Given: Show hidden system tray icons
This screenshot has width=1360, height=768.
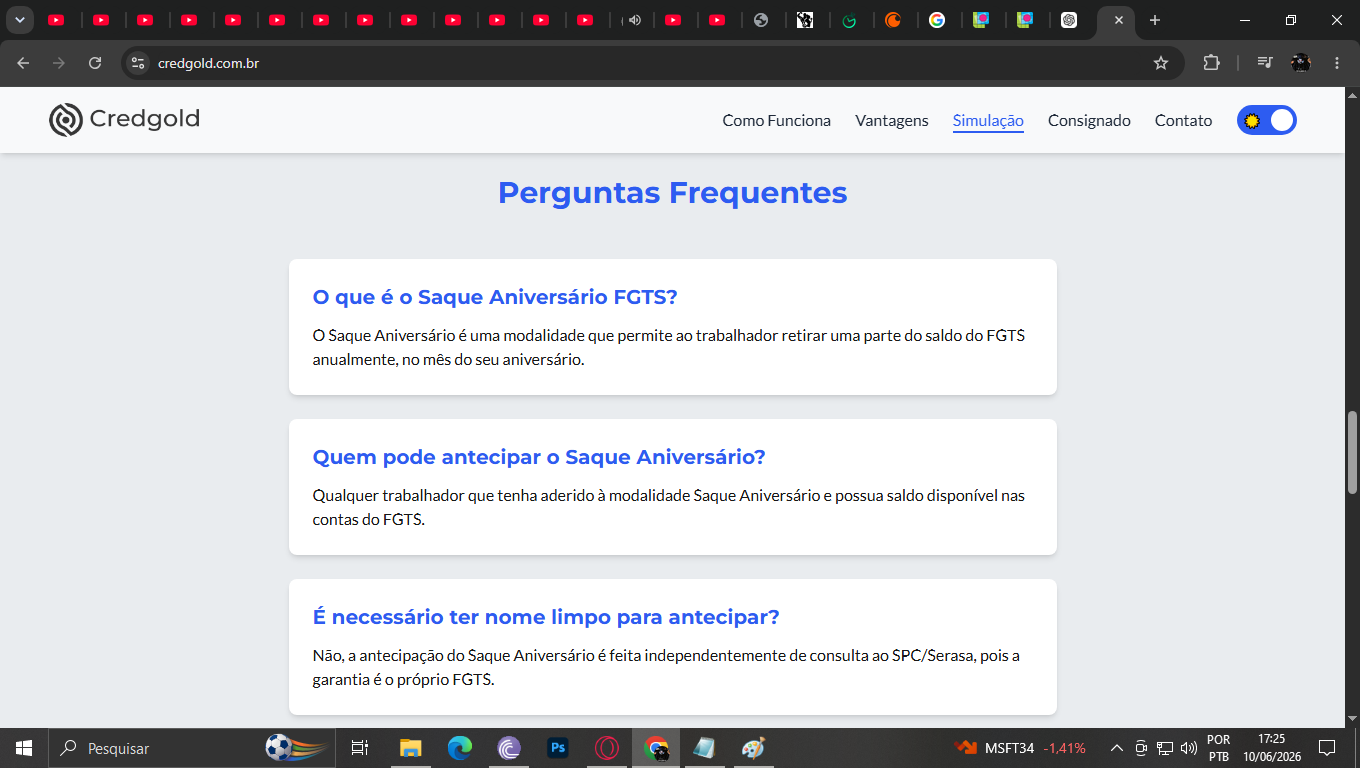Looking at the screenshot, I should pyautogui.click(x=1117, y=748).
